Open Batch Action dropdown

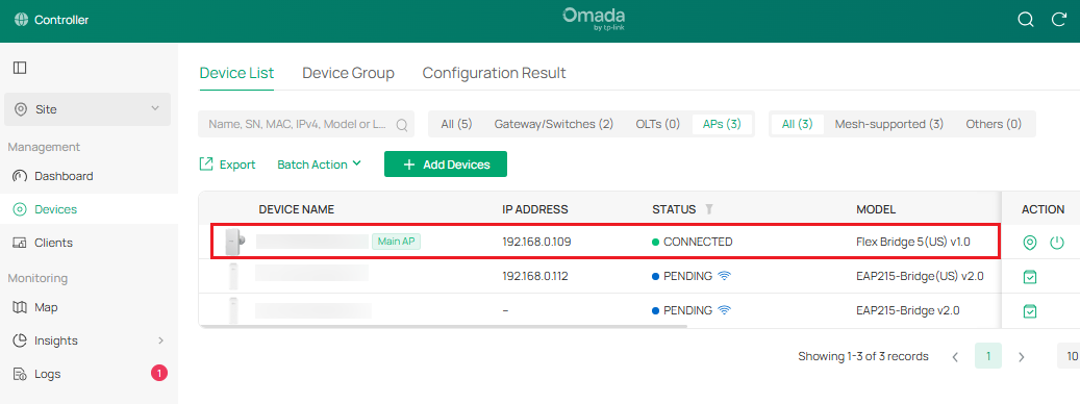pos(319,164)
